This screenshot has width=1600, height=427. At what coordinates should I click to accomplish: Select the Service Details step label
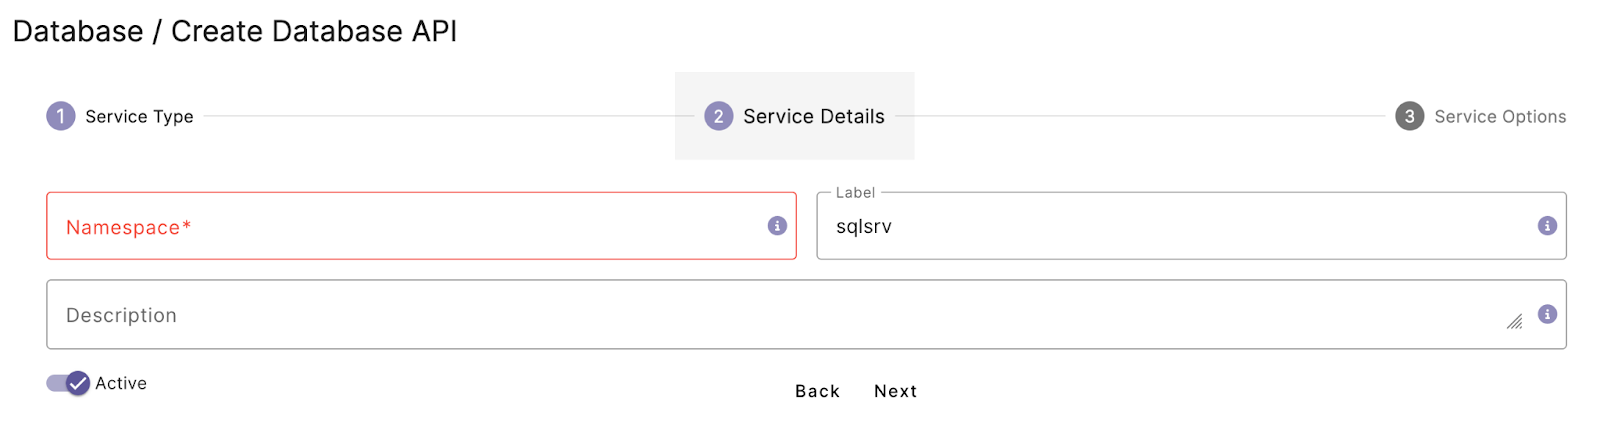point(814,117)
